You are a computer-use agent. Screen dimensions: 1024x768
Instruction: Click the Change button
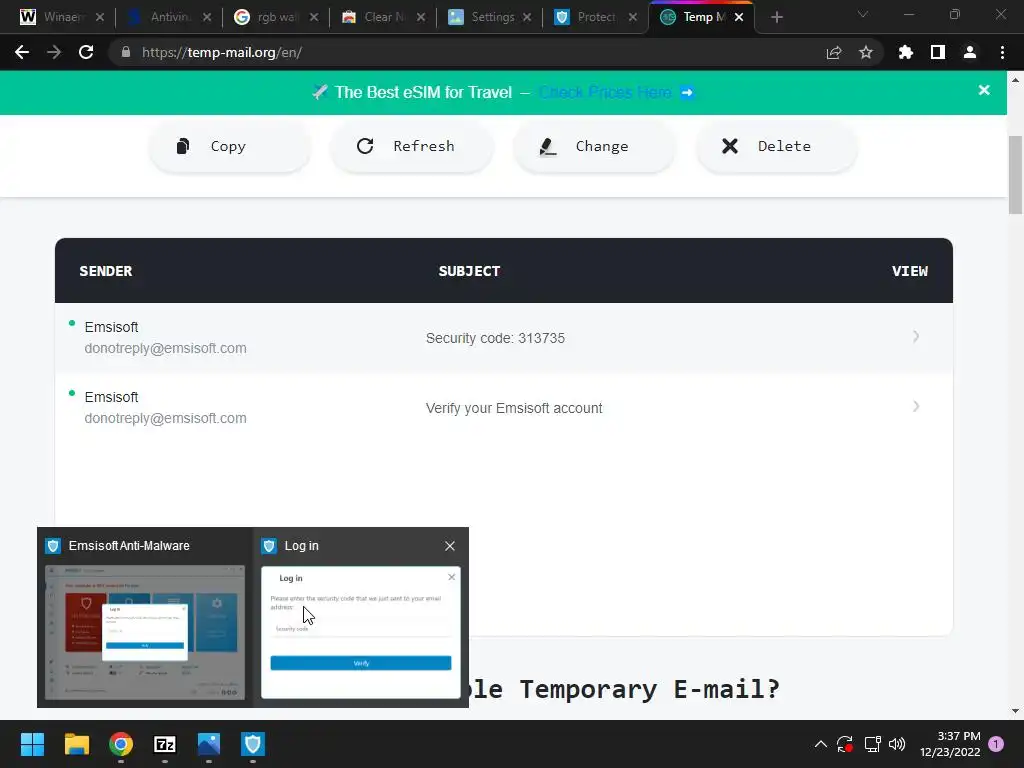[x=594, y=146]
